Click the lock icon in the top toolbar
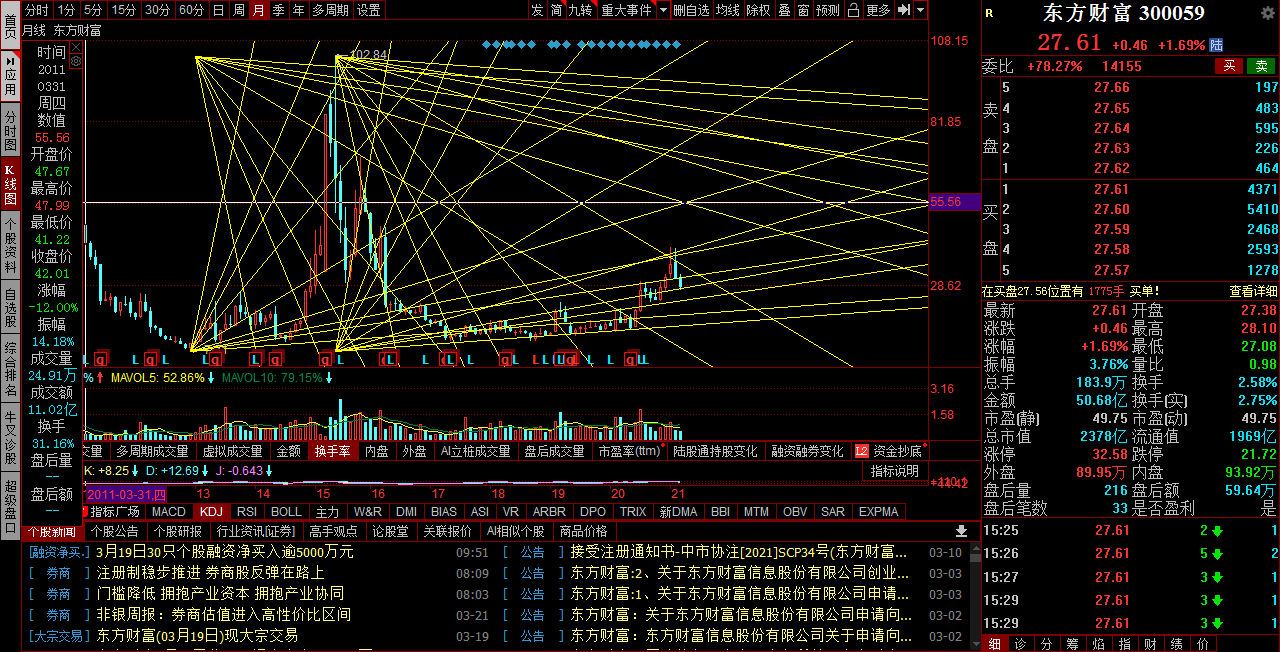1280x652 pixels. click(853, 10)
